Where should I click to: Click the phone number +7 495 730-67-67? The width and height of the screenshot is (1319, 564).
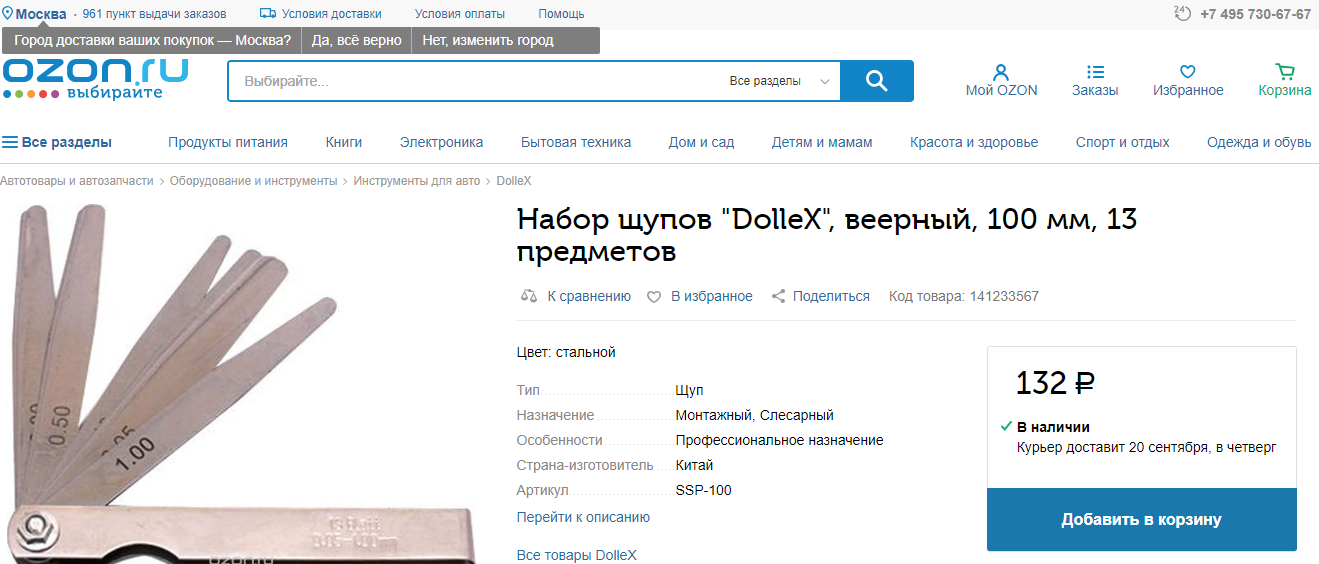tap(1255, 14)
